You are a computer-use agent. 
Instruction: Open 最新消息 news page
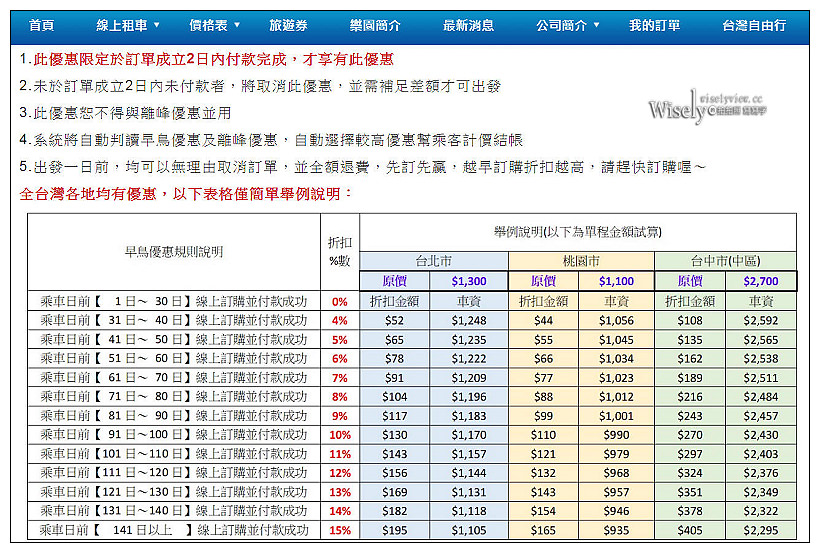(469, 25)
